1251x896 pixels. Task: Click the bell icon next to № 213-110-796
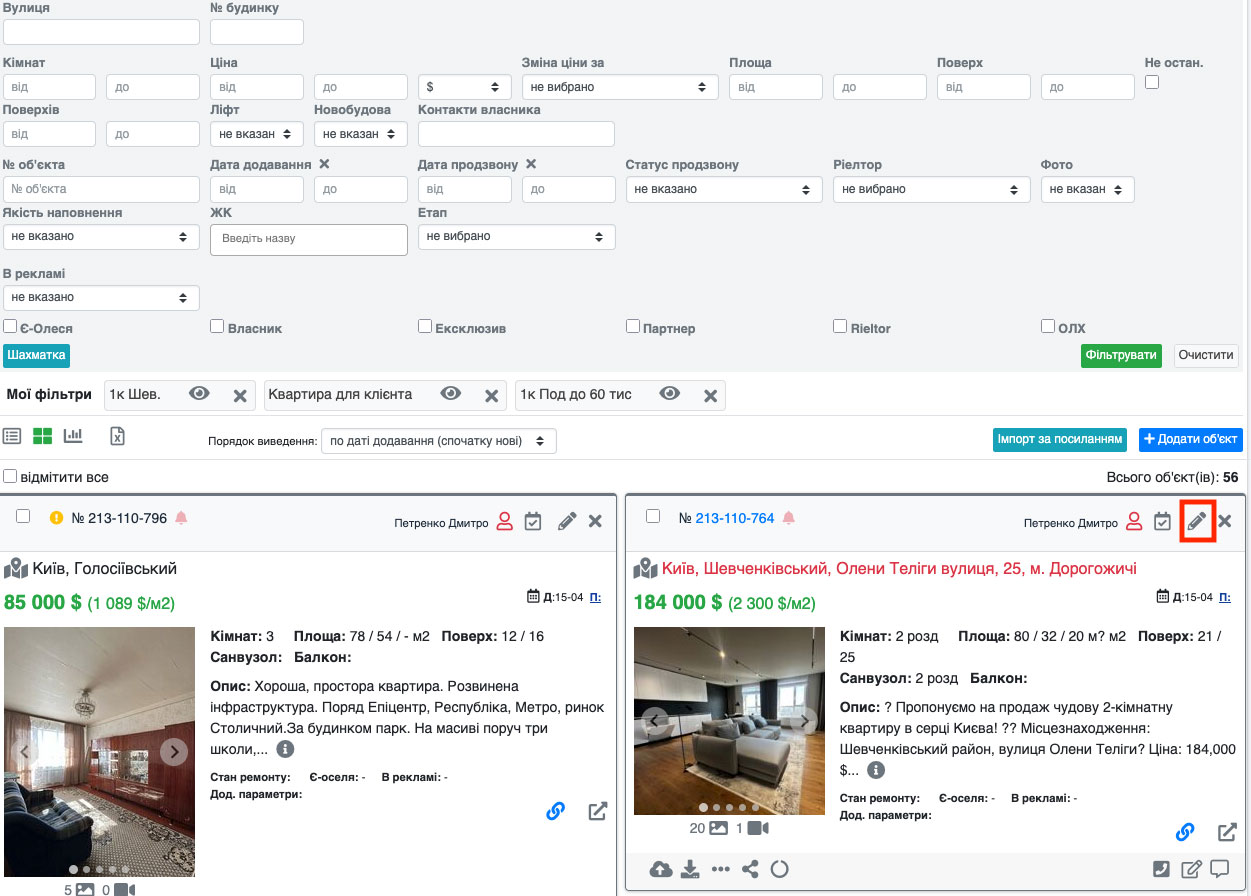[x=181, y=518]
